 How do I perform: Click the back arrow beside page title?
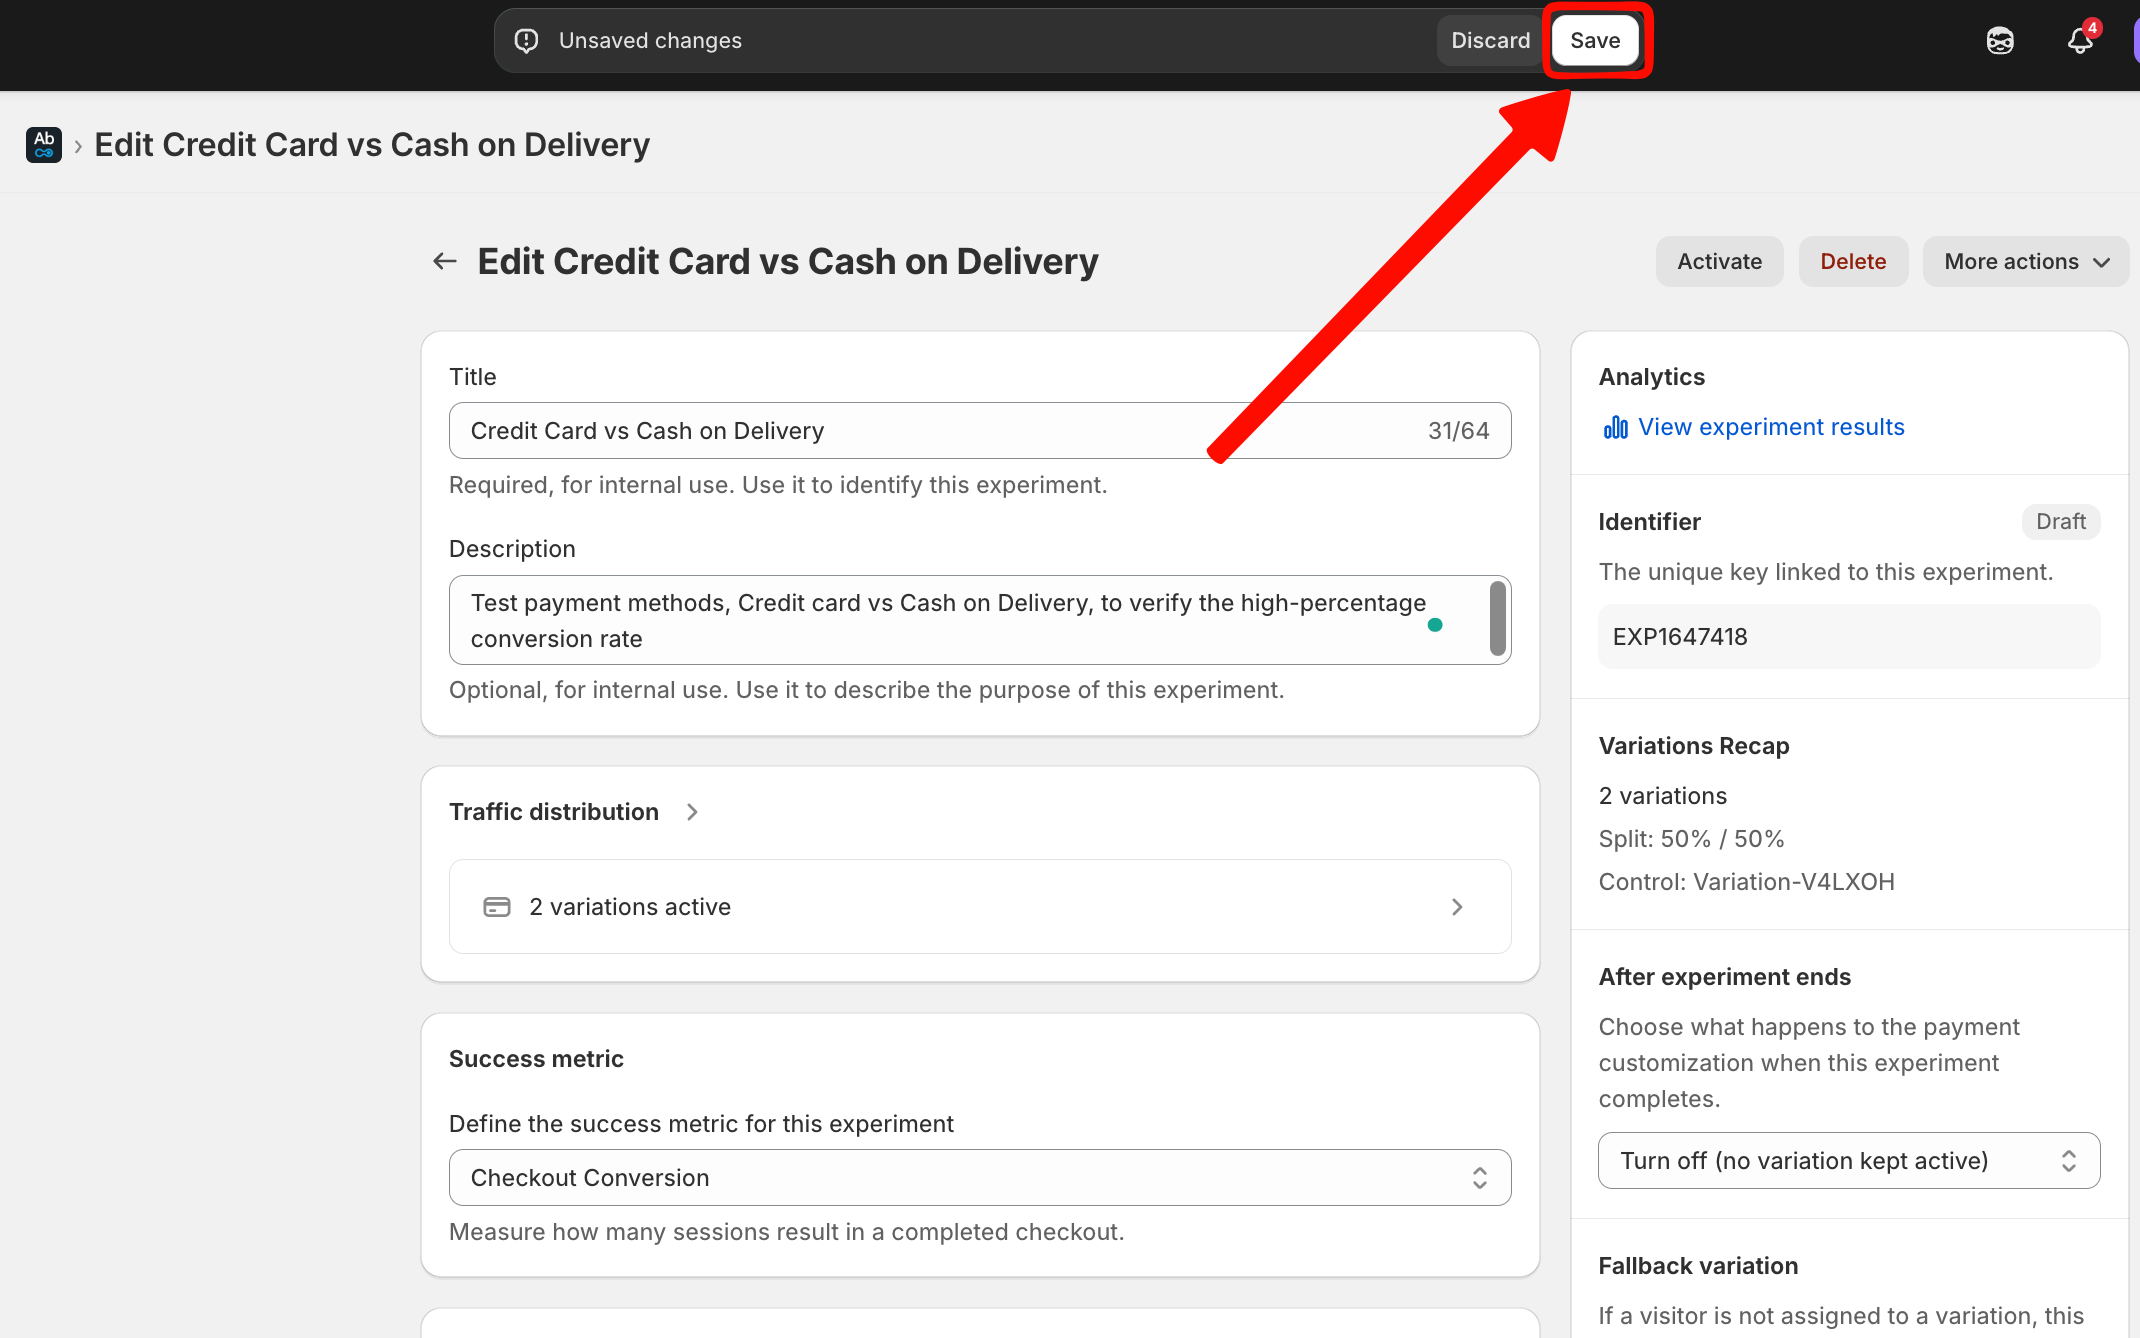(x=445, y=262)
